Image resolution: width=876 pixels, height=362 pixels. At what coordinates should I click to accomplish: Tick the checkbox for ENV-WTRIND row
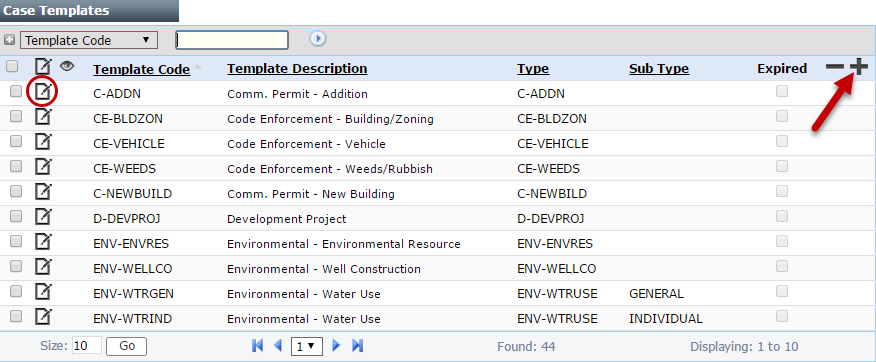point(16,316)
